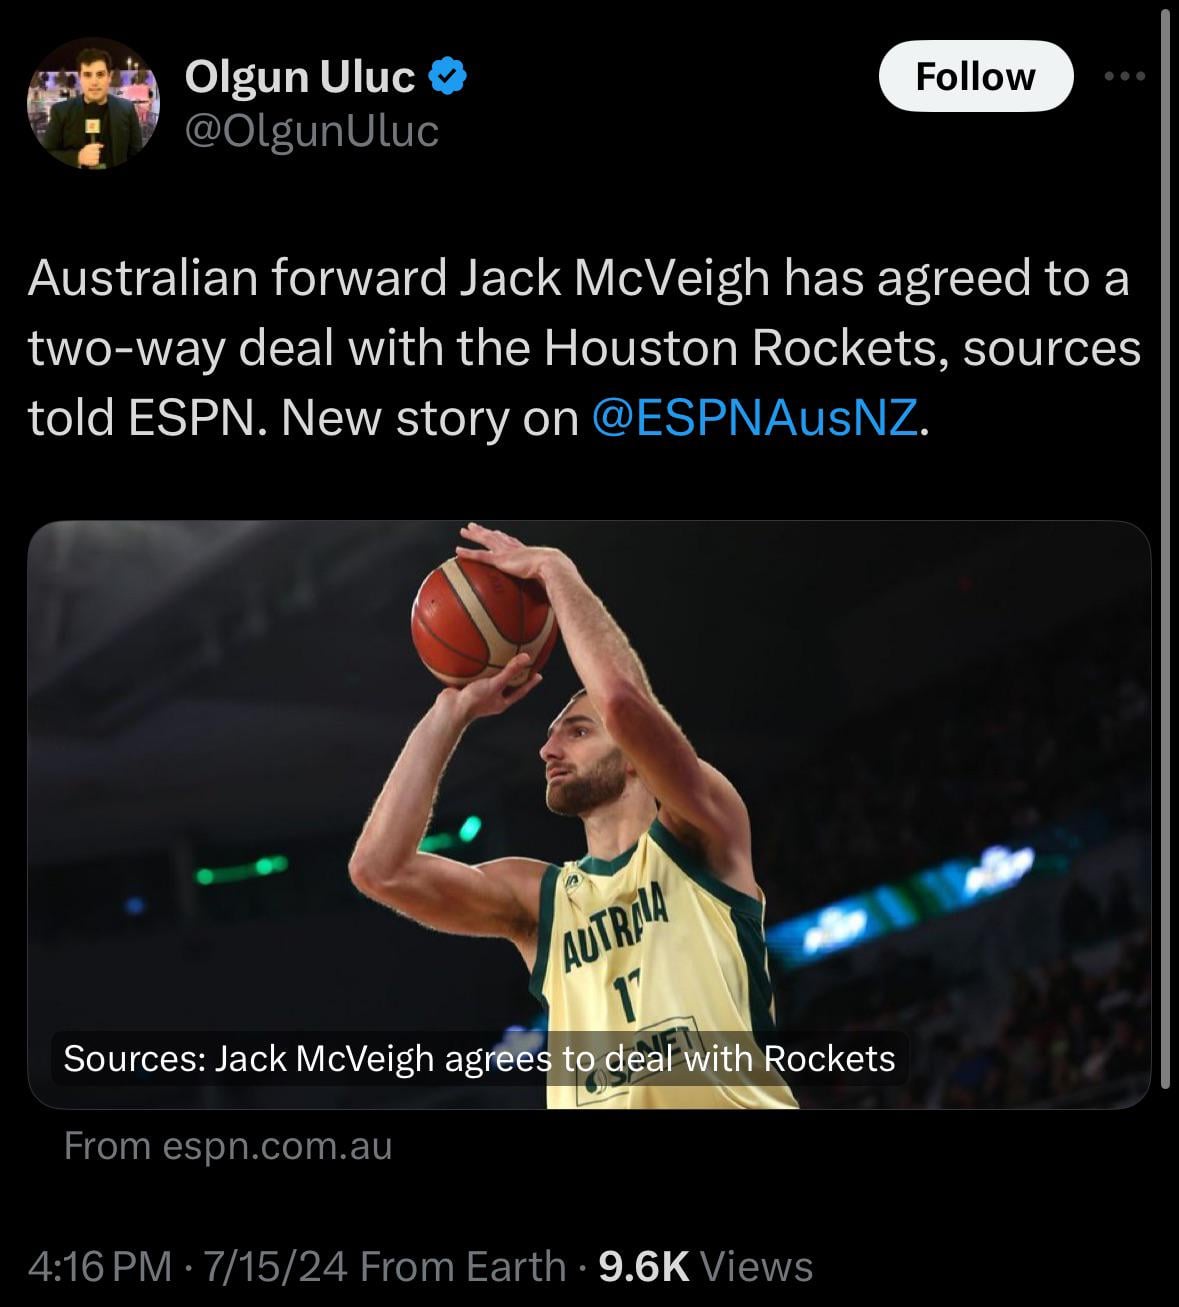The width and height of the screenshot is (1179, 1307).
Task: Click the blue verified badge icon
Action: pyautogui.click(x=449, y=76)
